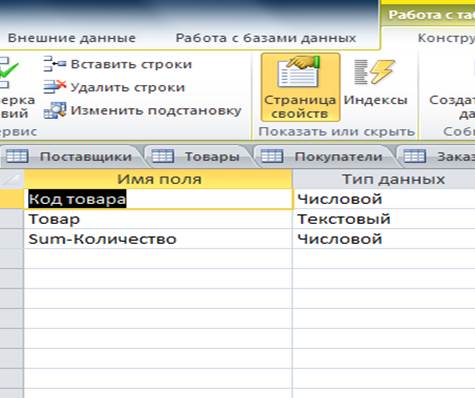Viewport: 475px width, 398px height.
Task: Click the row selector for Sum-Количество
Action: point(12,239)
